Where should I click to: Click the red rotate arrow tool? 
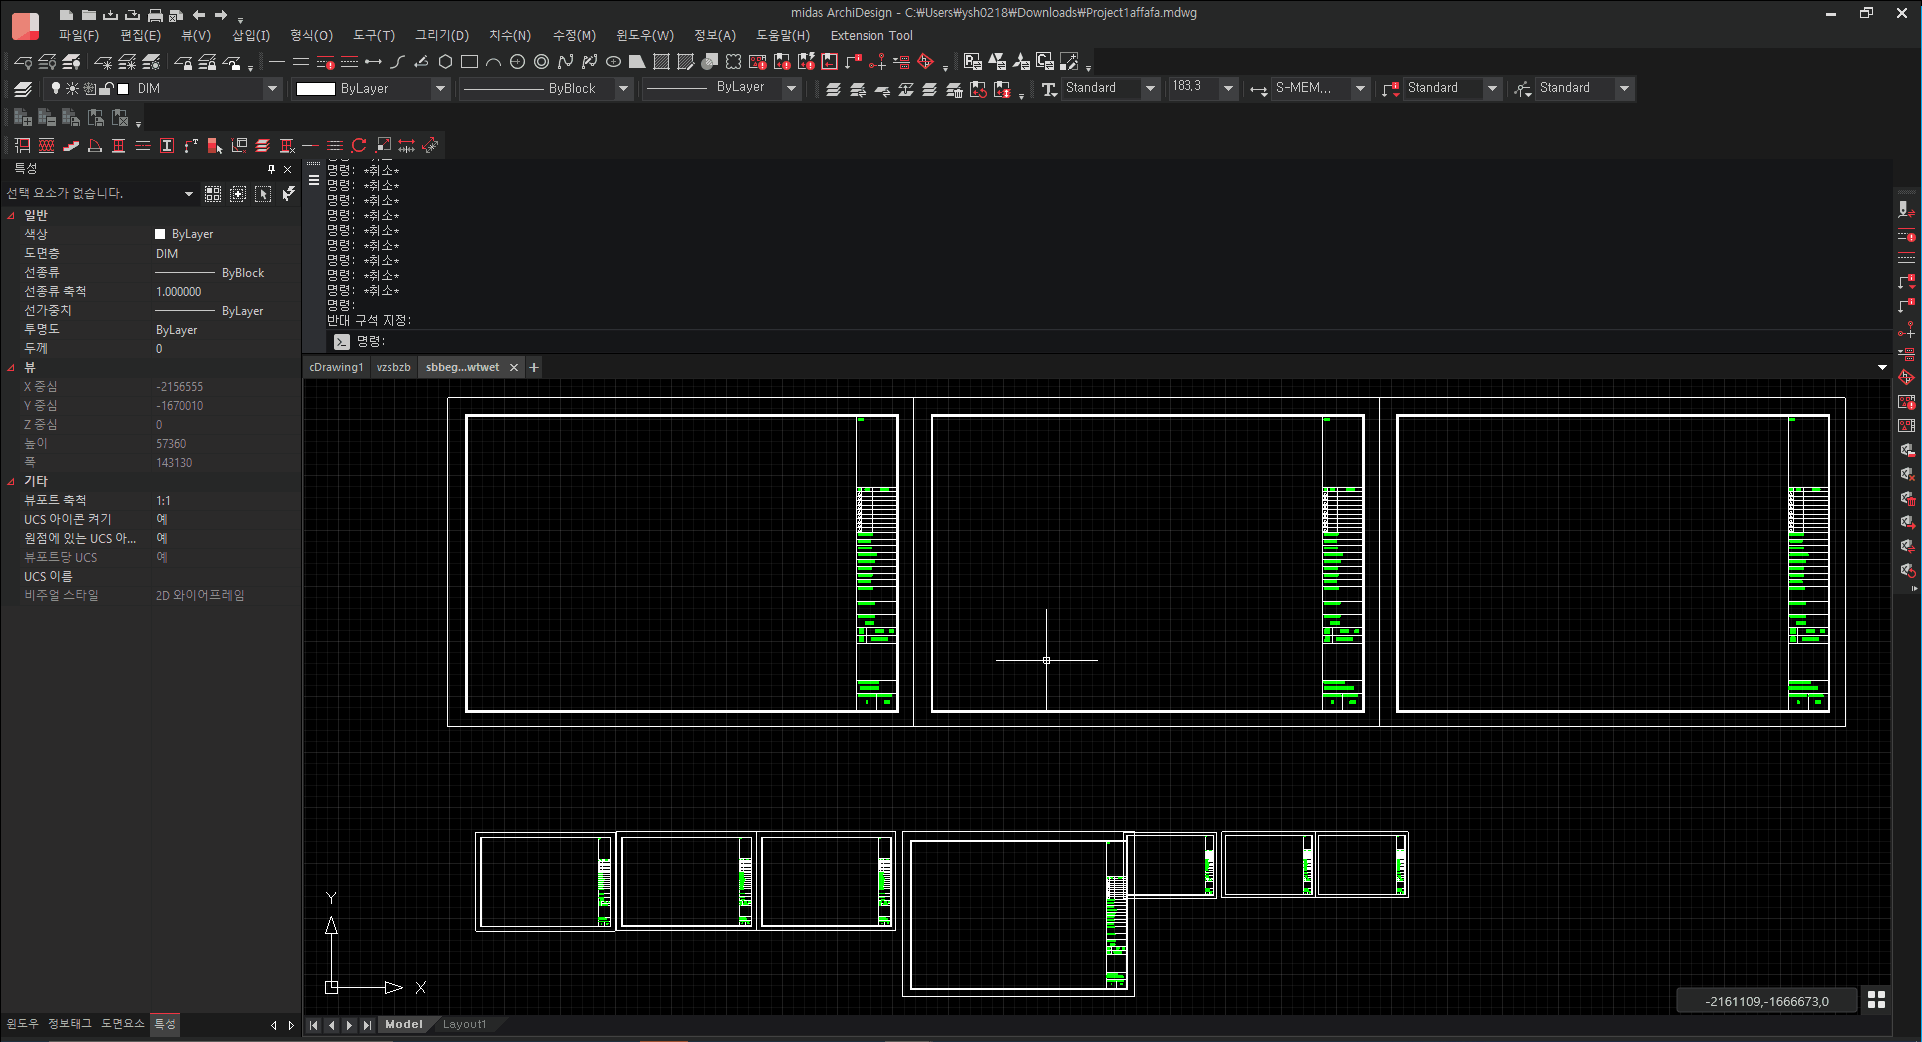coord(359,146)
